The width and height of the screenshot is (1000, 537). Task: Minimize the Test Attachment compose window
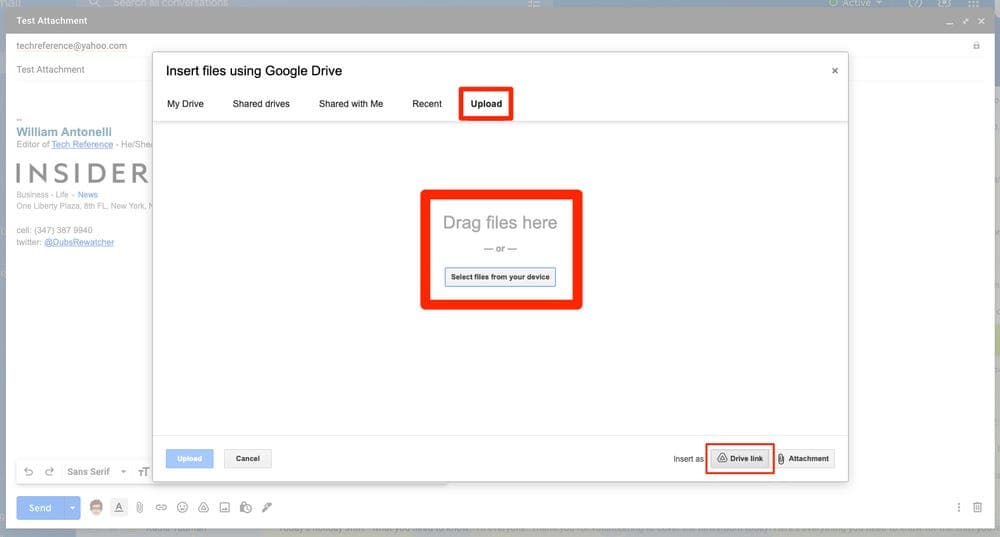[950, 22]
